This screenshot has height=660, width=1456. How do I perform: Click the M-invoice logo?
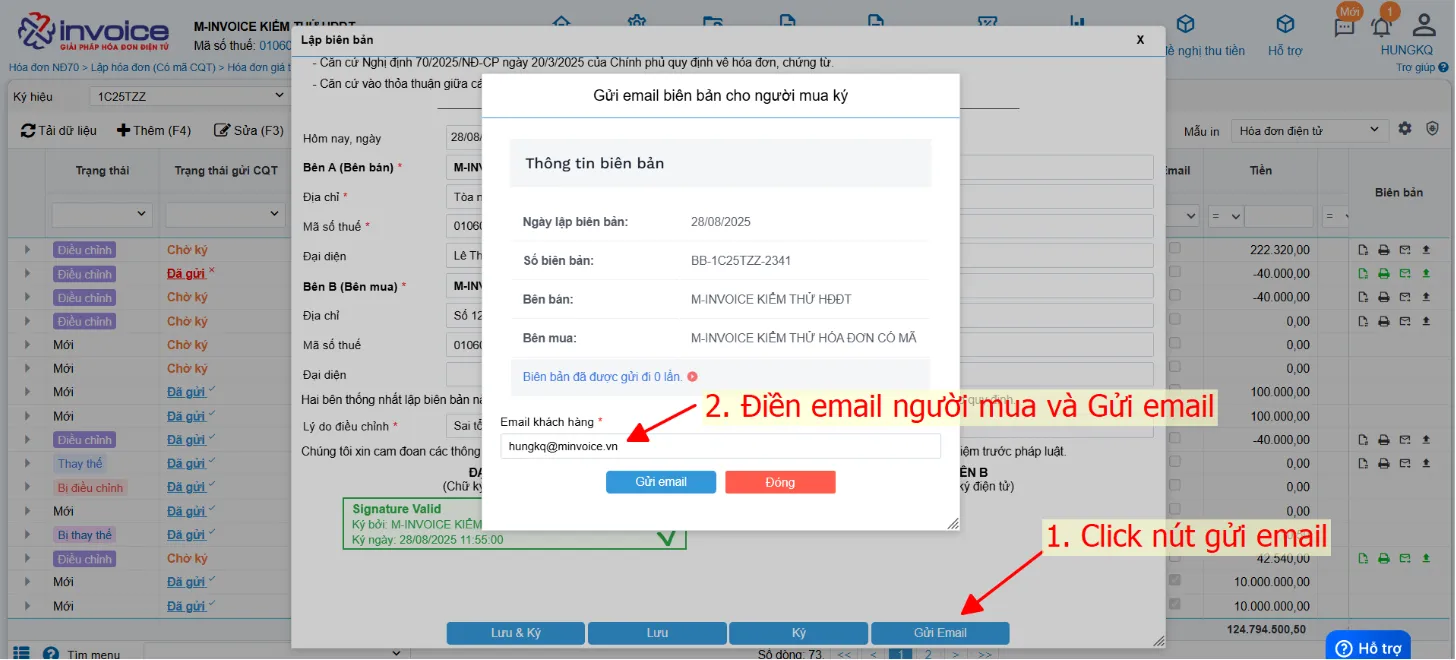(94, 32)
